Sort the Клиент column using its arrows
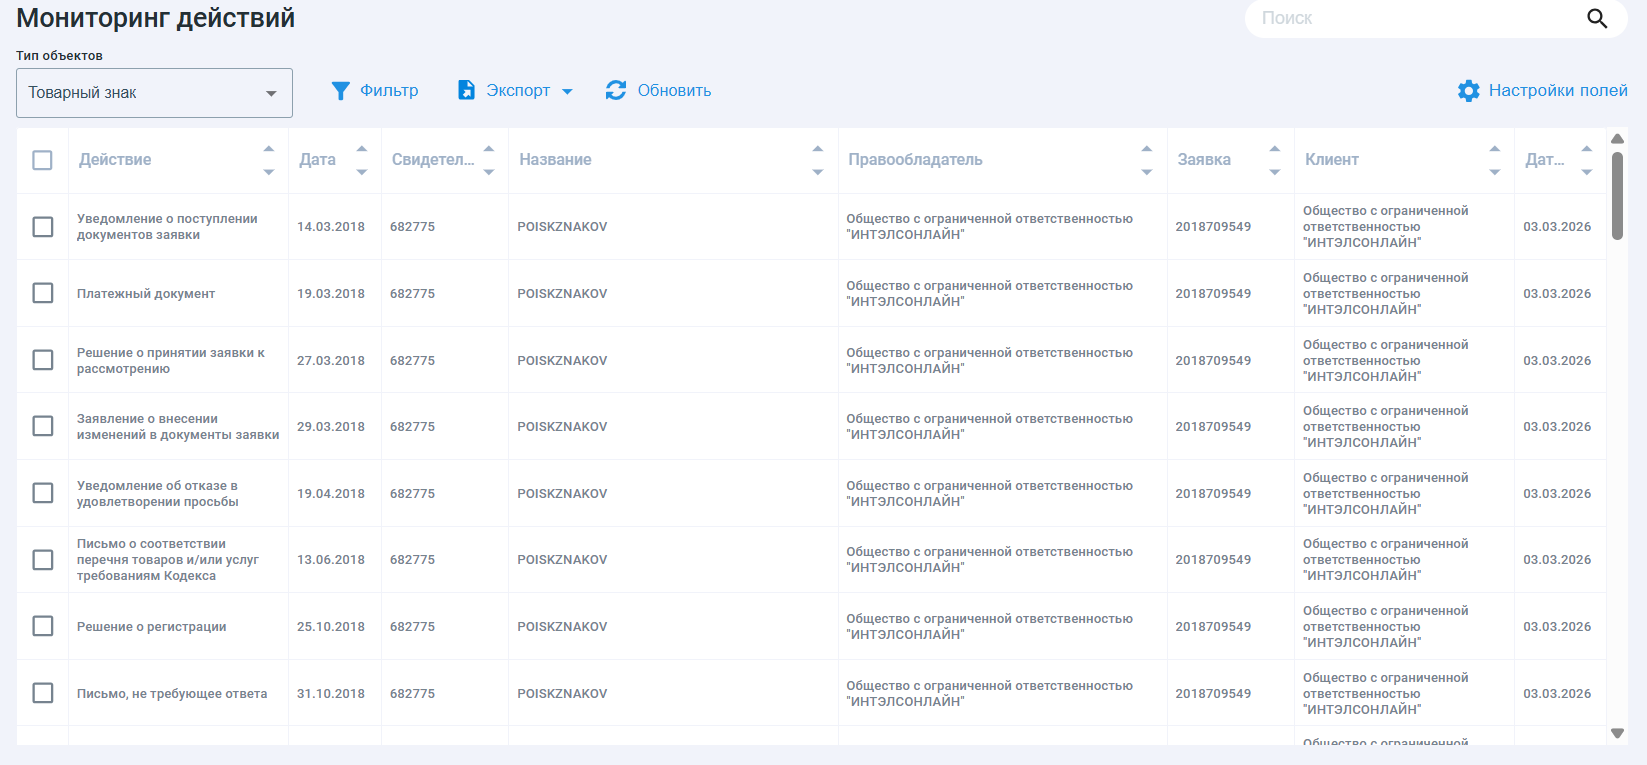The height and width of the screenshot is (765, 1647). coord(1494,160)
